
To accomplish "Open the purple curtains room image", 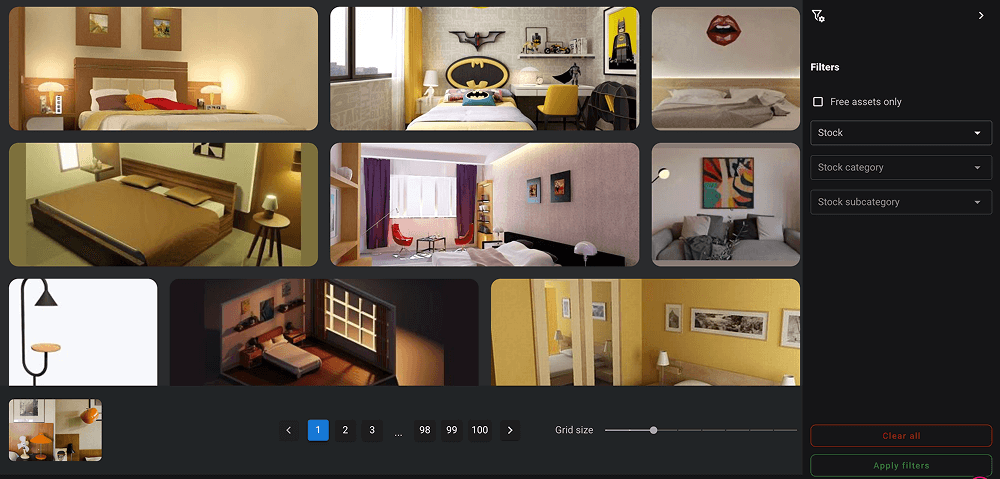I will point(484,204).
